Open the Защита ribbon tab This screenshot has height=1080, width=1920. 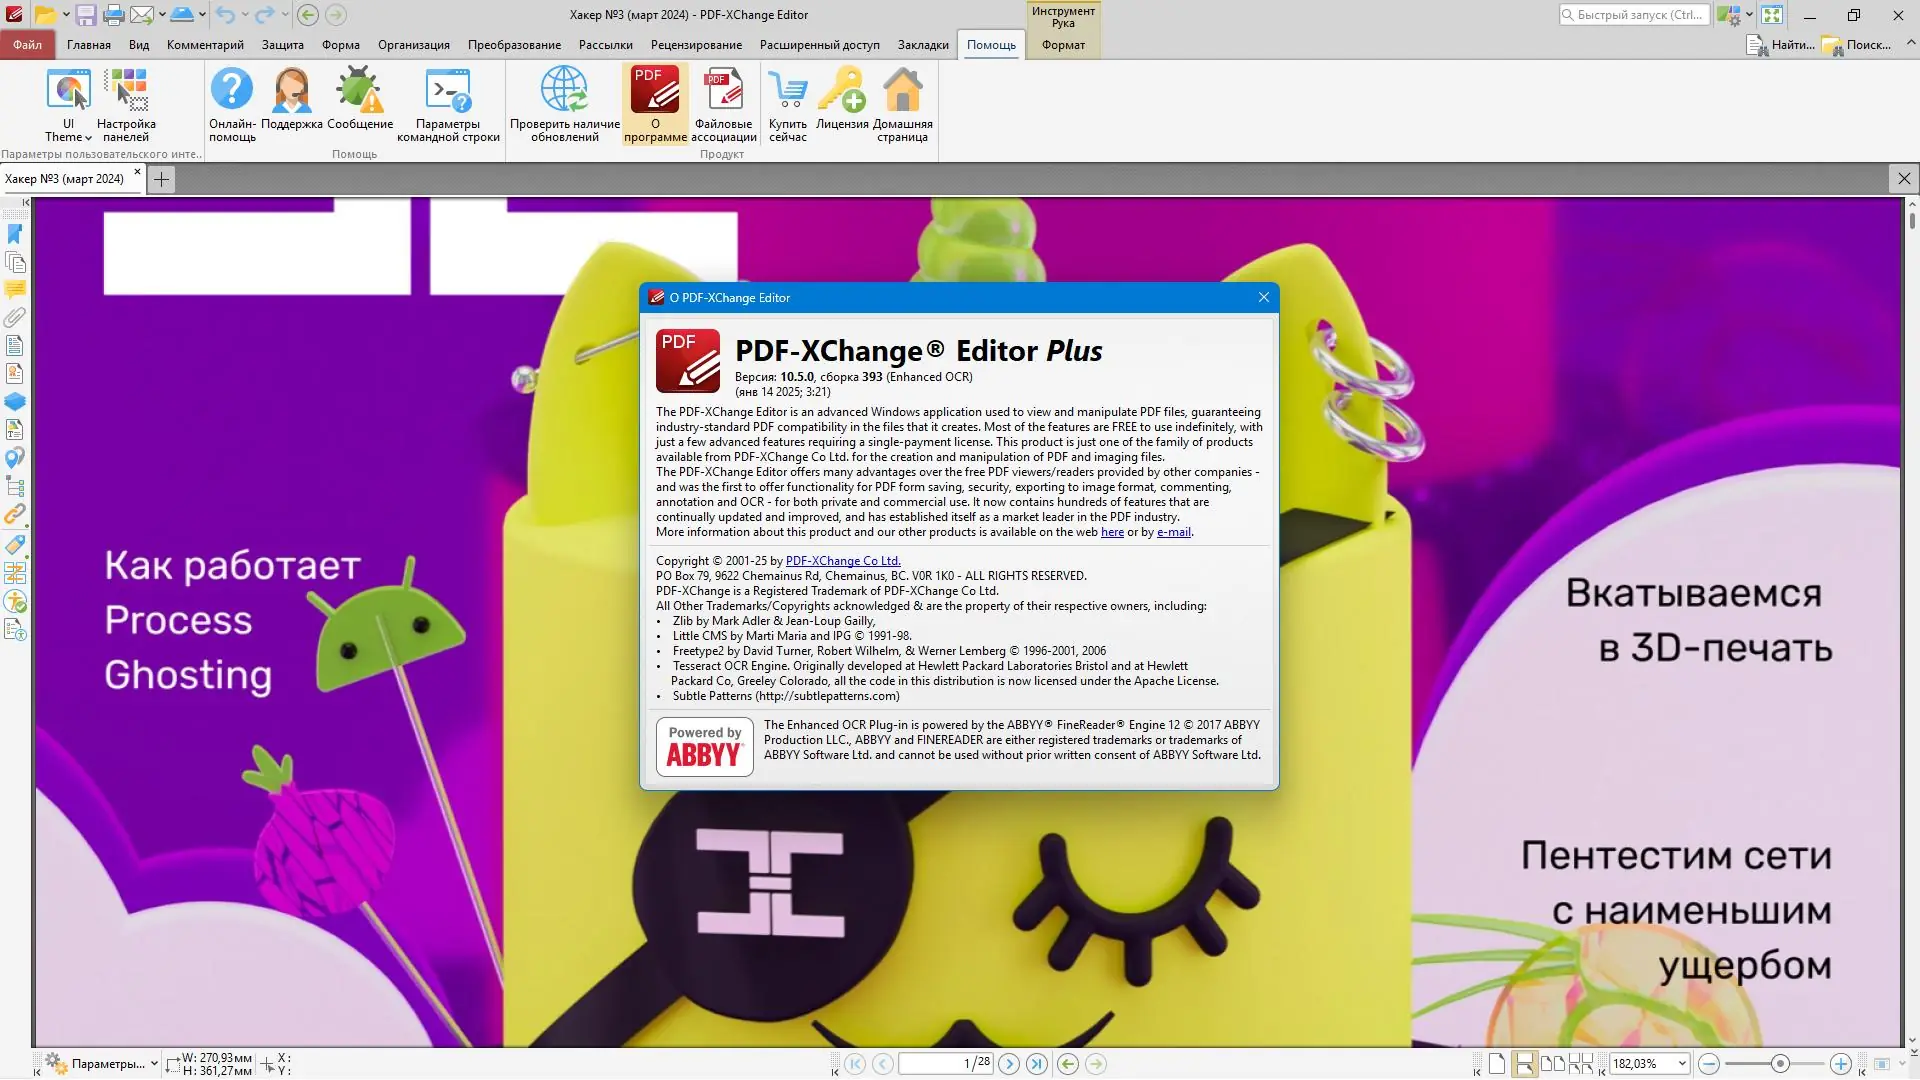pyautogui.click(x=282, y=45)
